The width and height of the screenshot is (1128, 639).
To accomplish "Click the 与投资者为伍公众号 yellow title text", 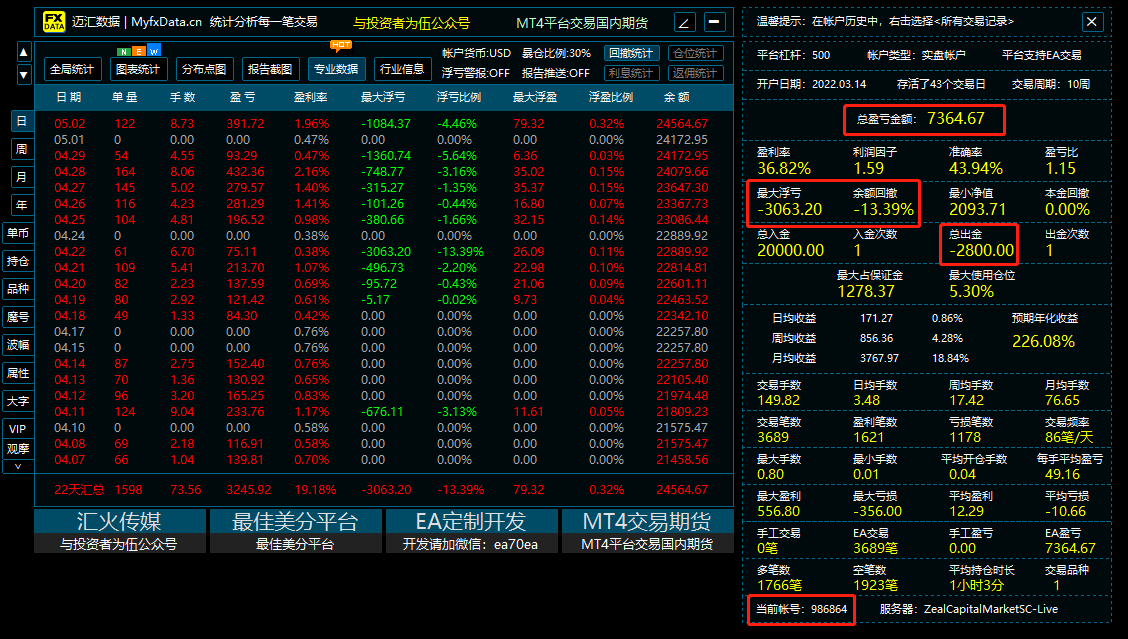I will [411, 23].
